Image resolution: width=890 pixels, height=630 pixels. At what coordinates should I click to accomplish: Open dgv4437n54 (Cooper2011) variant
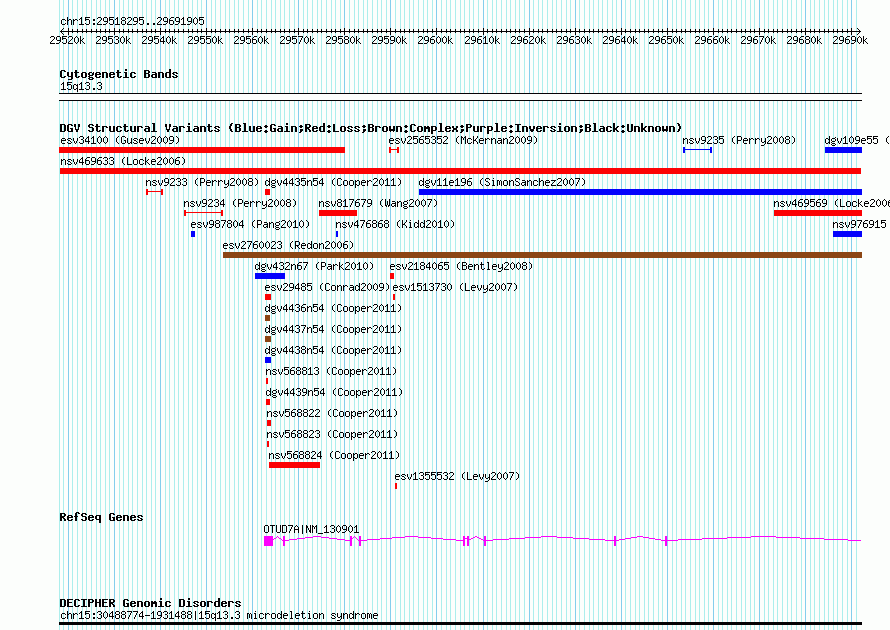click(333, 329)
